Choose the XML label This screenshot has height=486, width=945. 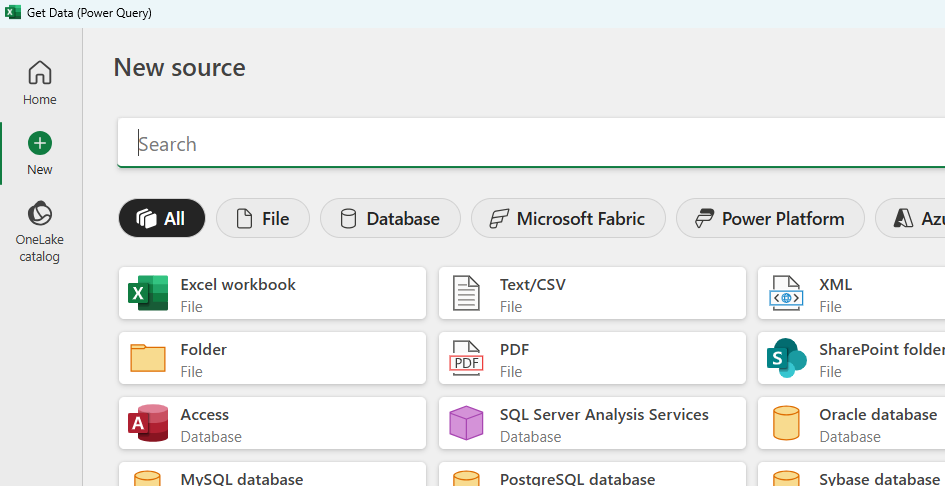coord(836,284)
